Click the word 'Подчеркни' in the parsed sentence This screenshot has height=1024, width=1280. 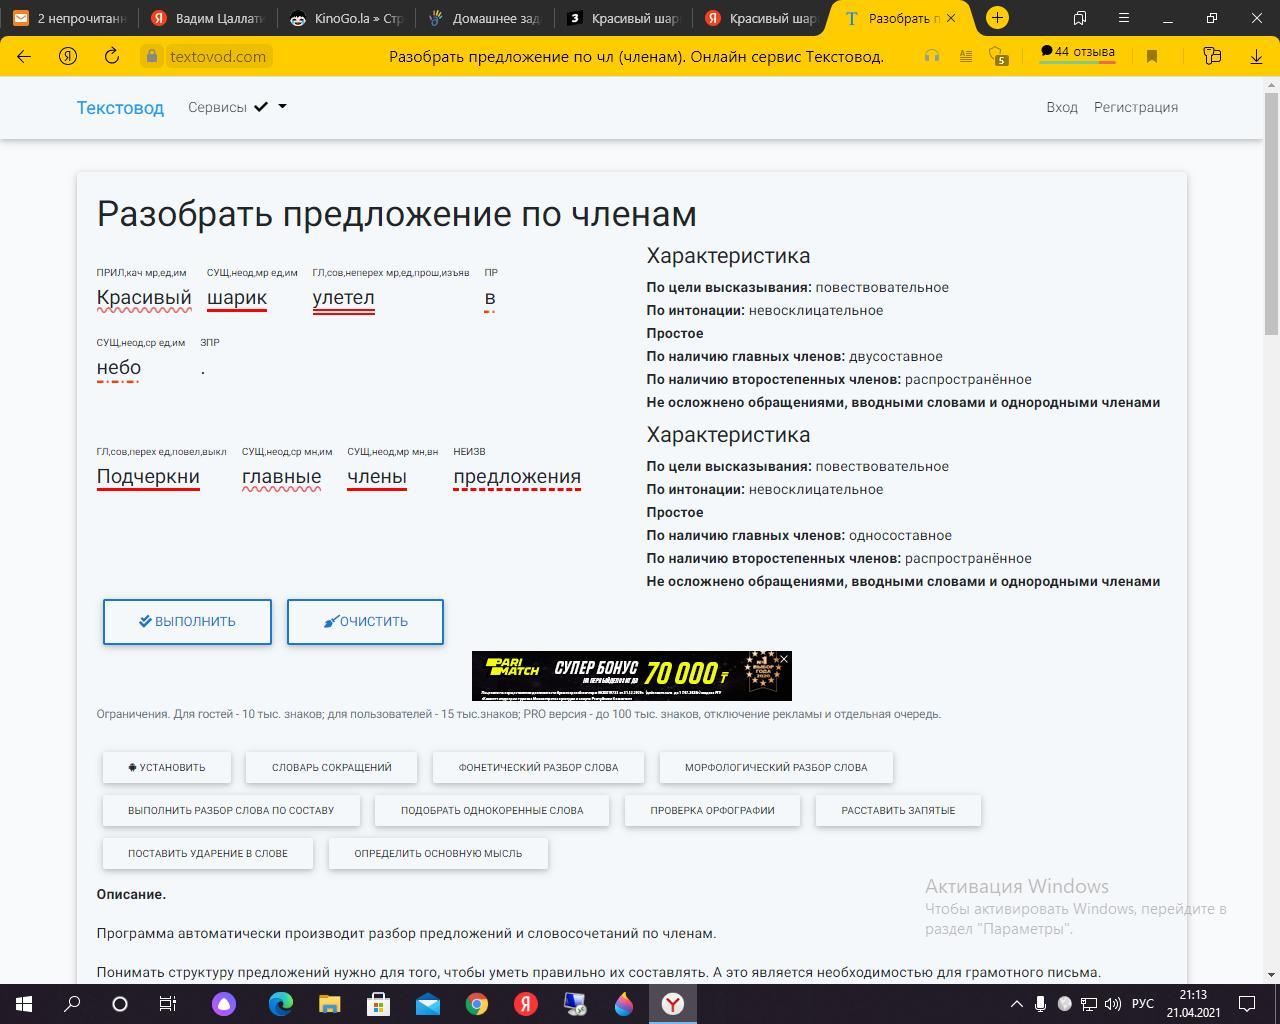pyautogui.click(x=148, y=477)
